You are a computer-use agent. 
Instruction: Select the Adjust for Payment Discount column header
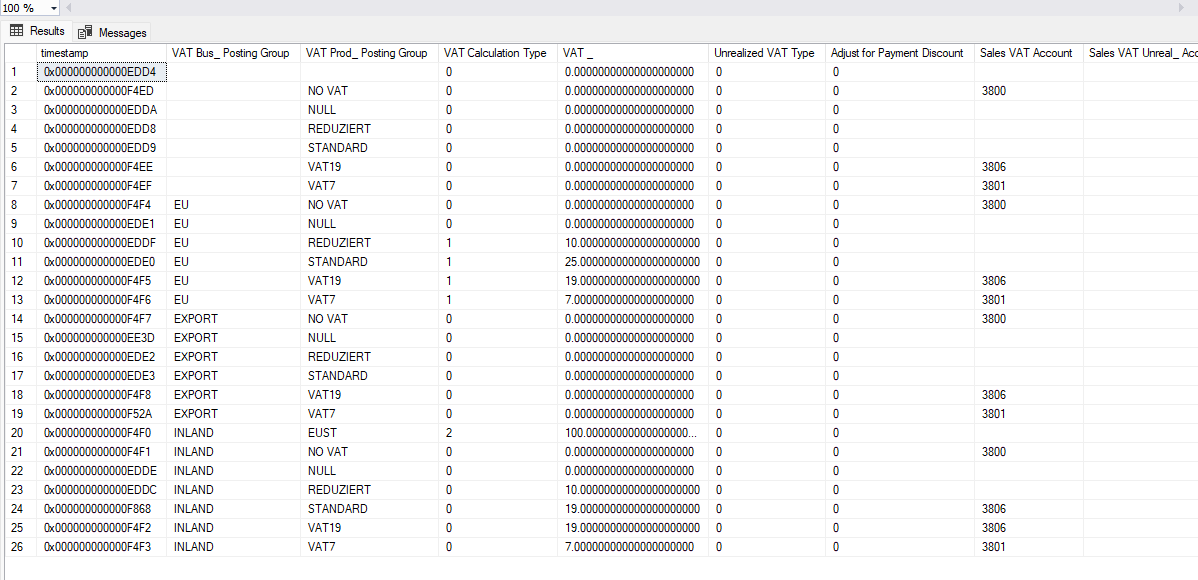[x=899, y=53]
